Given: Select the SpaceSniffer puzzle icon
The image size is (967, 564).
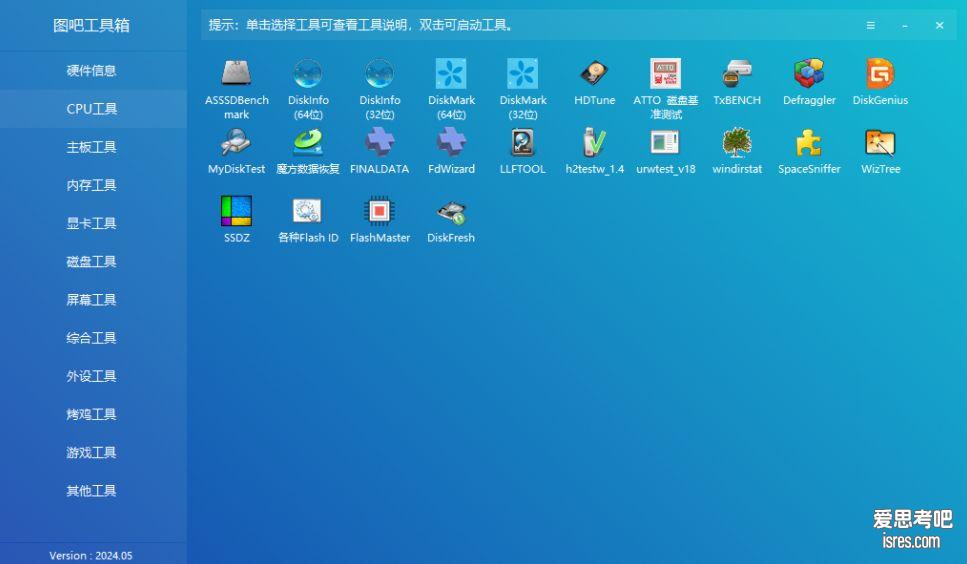Looking at the screenshot, I should click(809, 142).
